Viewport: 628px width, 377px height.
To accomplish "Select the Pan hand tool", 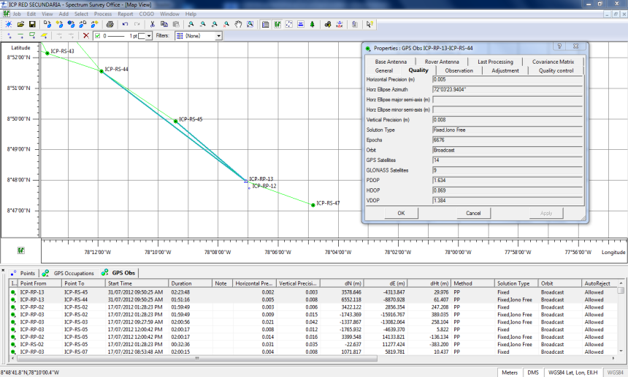I will point(238,24).
